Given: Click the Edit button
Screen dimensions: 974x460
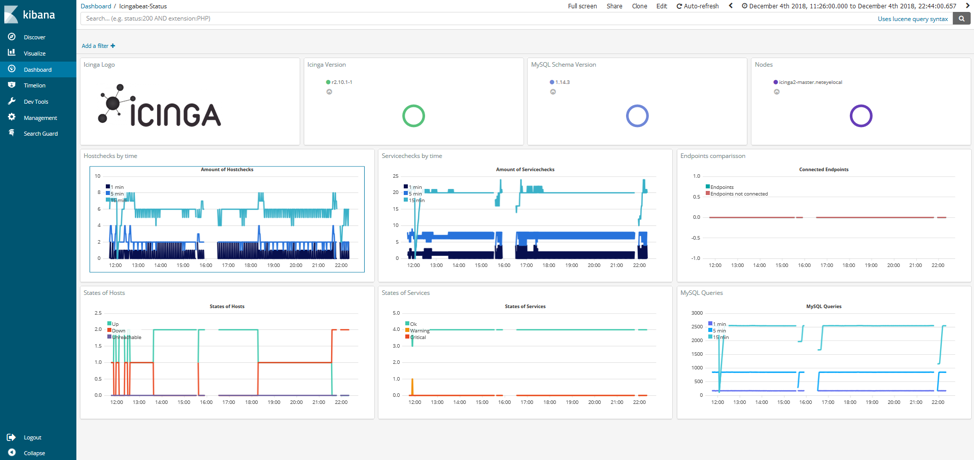Looking at the screenshot, I should click(662, 6).
